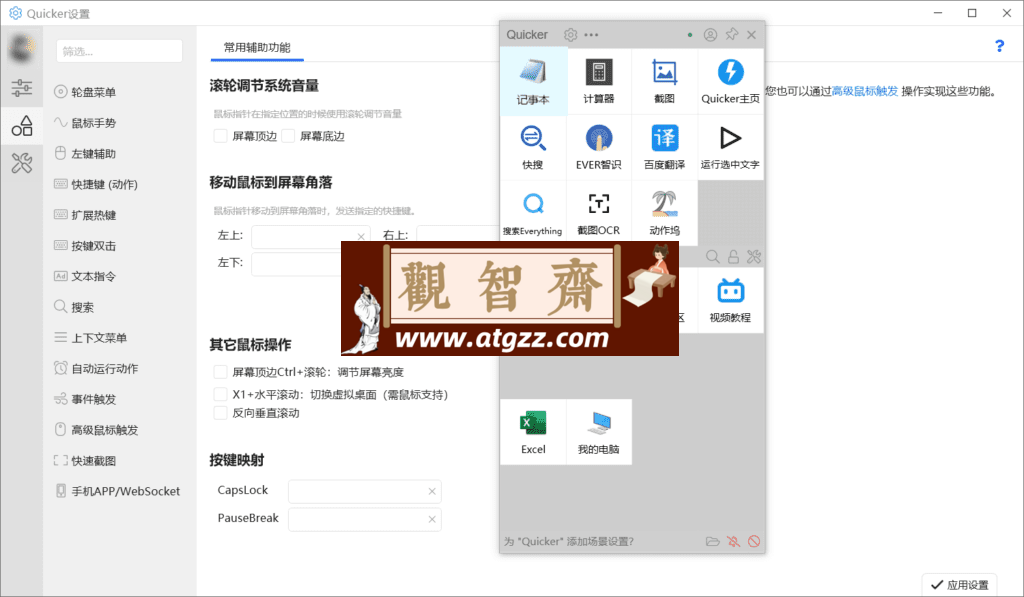
Task: Follow the 高级鼠标触发 hyperlink
Action: pyautogui.click(x=865, y=91)
